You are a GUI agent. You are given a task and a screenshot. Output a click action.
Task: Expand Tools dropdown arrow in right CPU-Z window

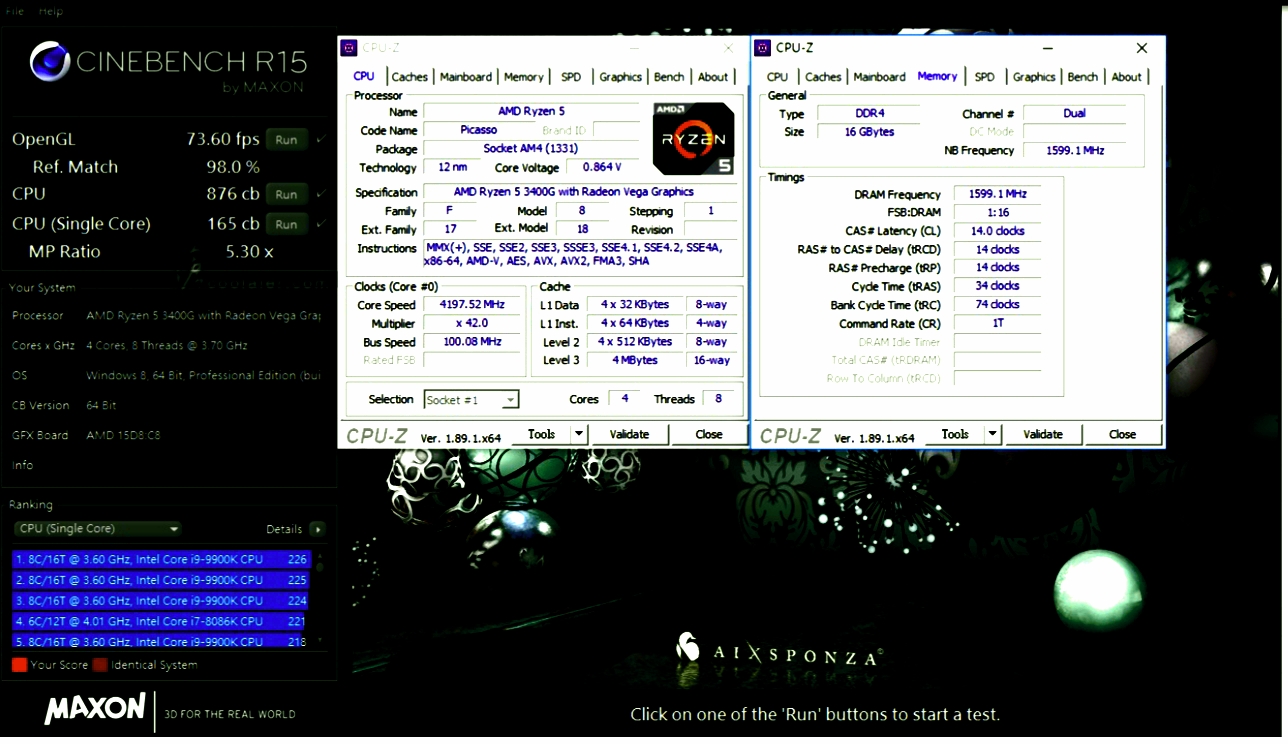[993, 434]
